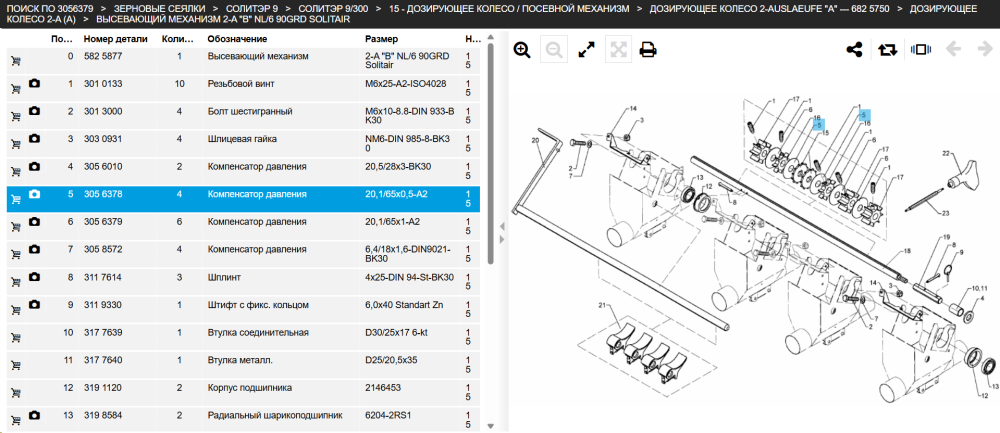Add part 319 8584 to cart
This screenshot has height=433, width=1000.
16,420
